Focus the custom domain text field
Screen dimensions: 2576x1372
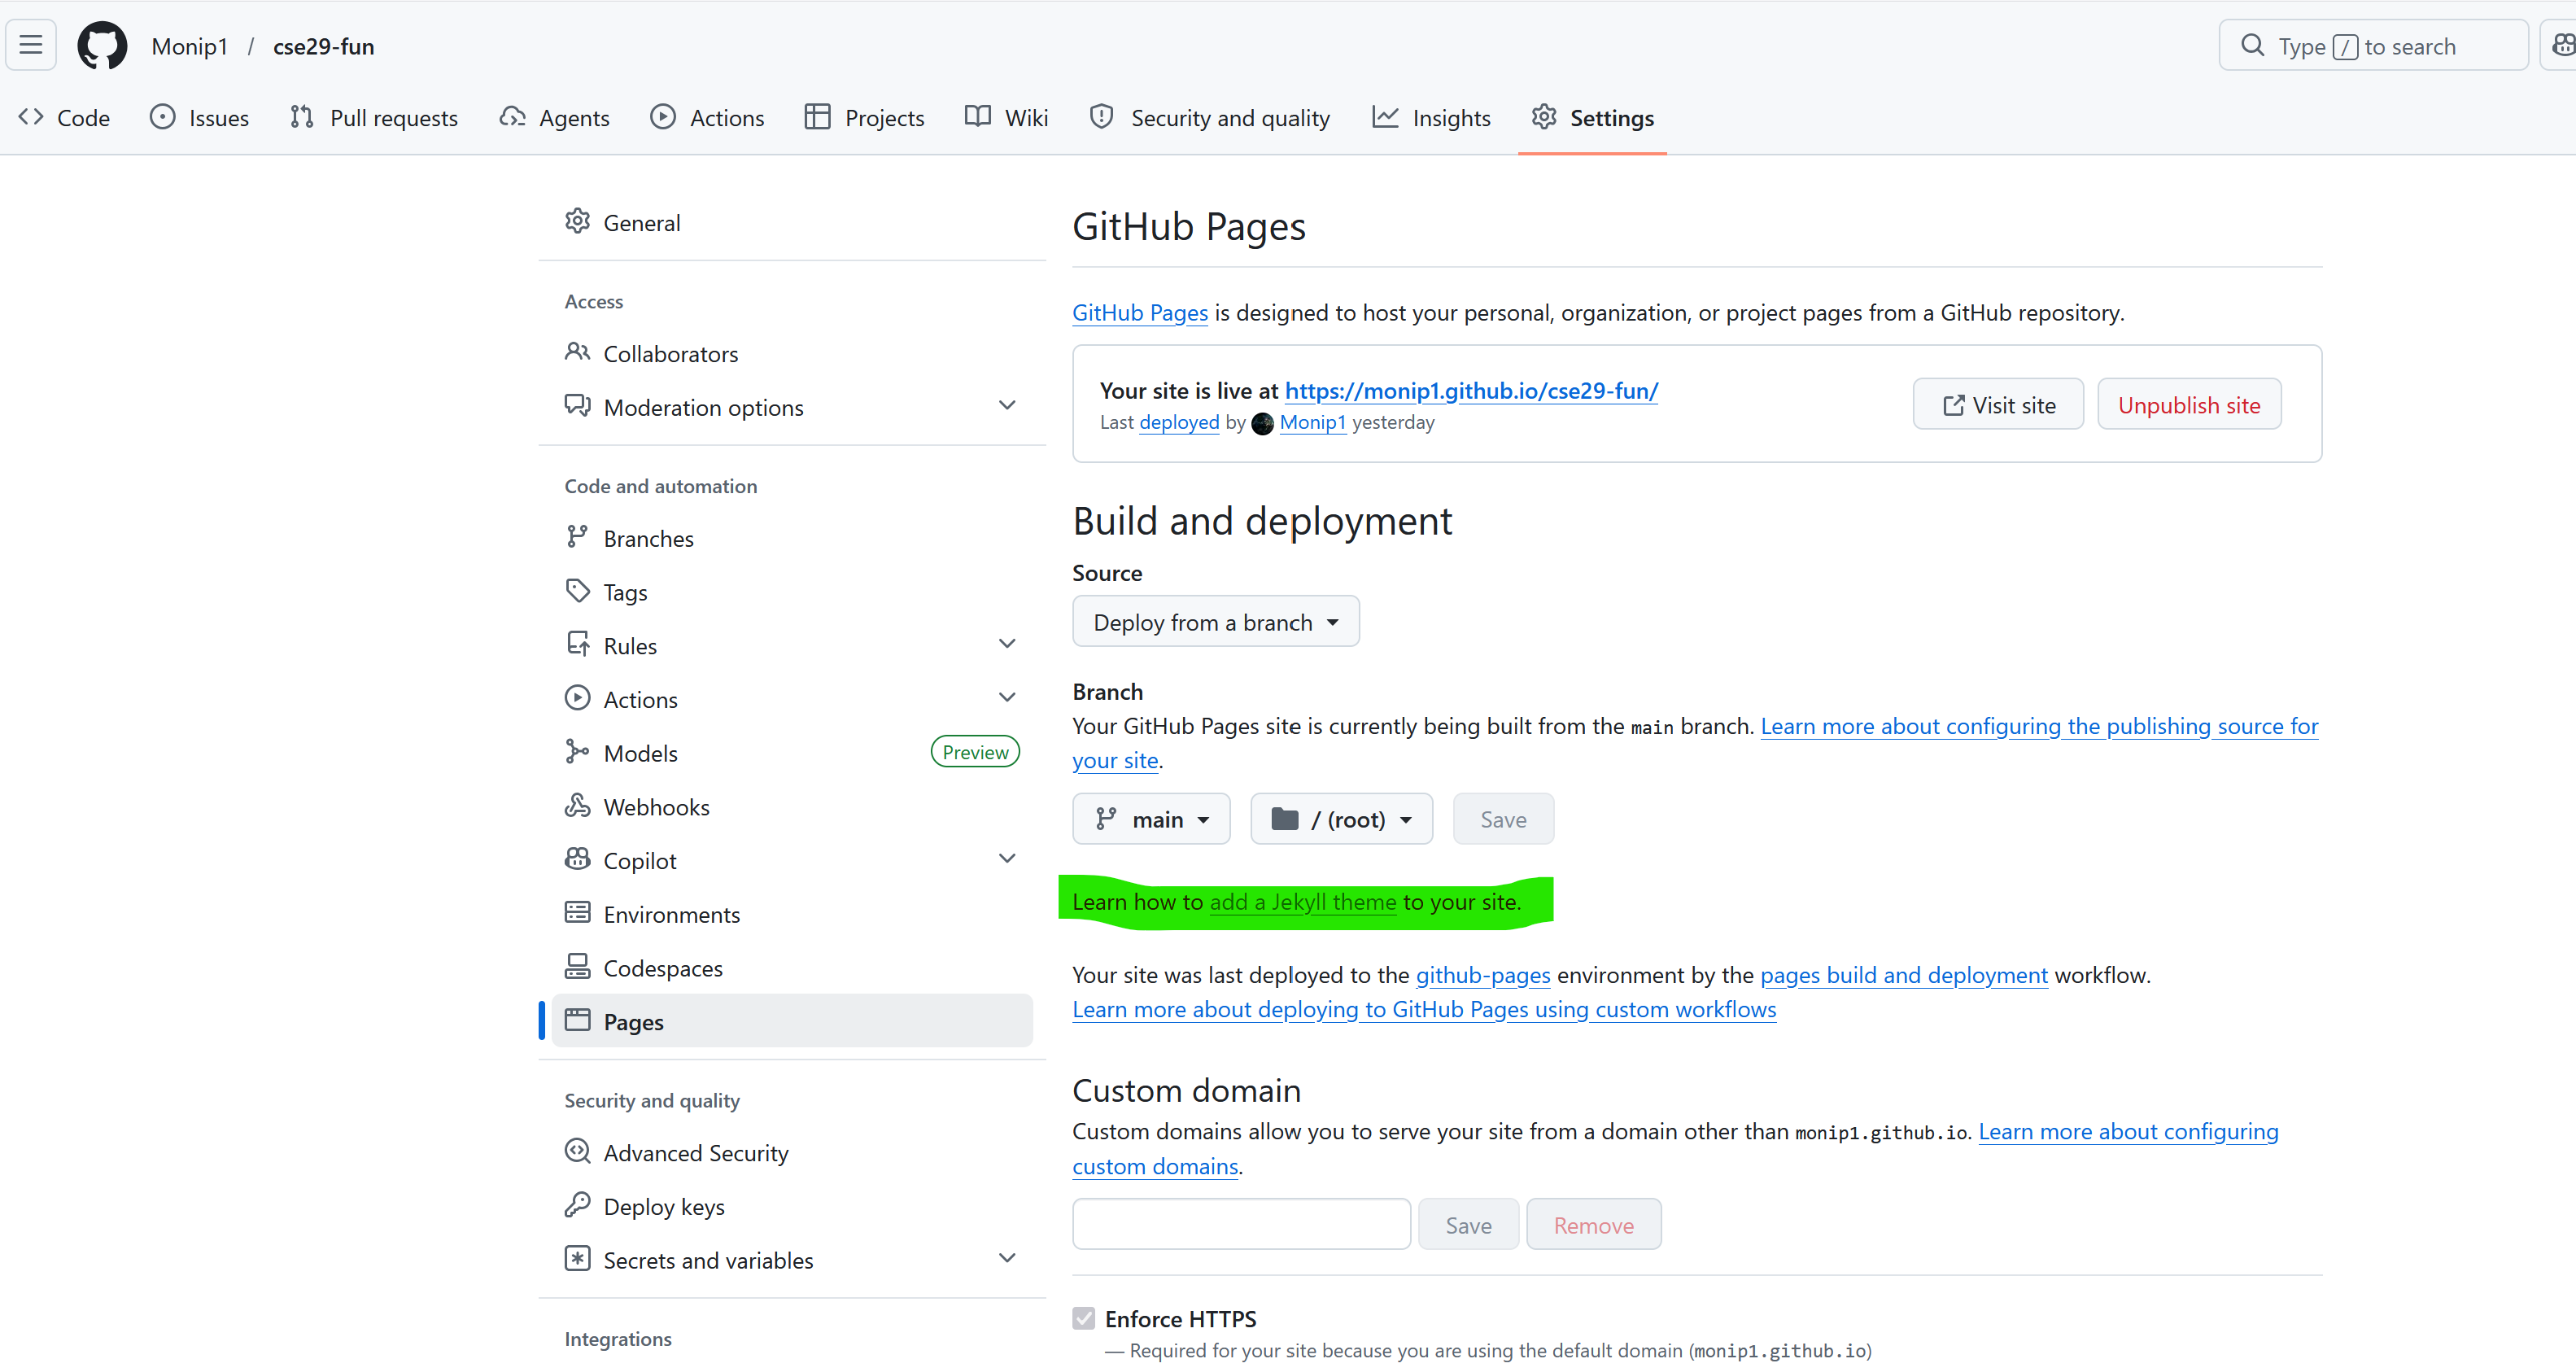(x=1241, y=1224)
